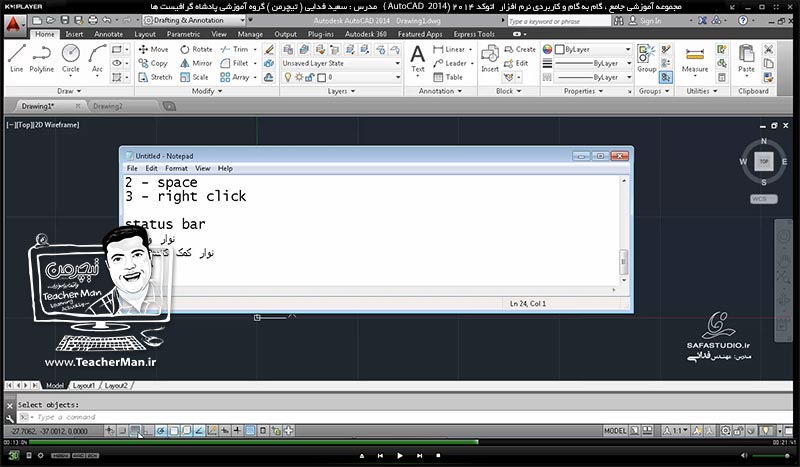
Task: Toggle Polar Tracking in status bar
Action: coord(161,431)
